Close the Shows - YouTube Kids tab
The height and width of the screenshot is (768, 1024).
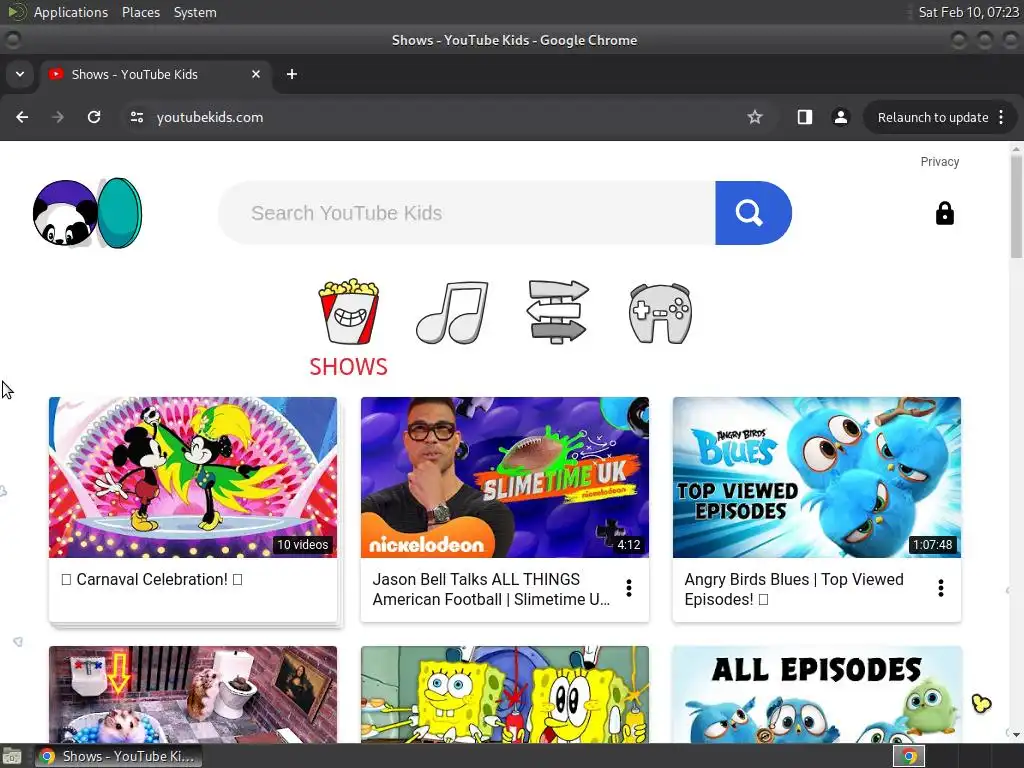256,74
